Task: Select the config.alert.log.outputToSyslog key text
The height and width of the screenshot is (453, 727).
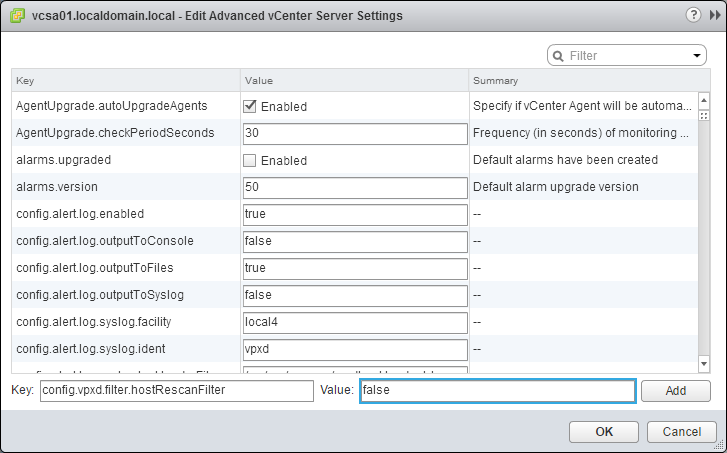Action: coord(100,295)
